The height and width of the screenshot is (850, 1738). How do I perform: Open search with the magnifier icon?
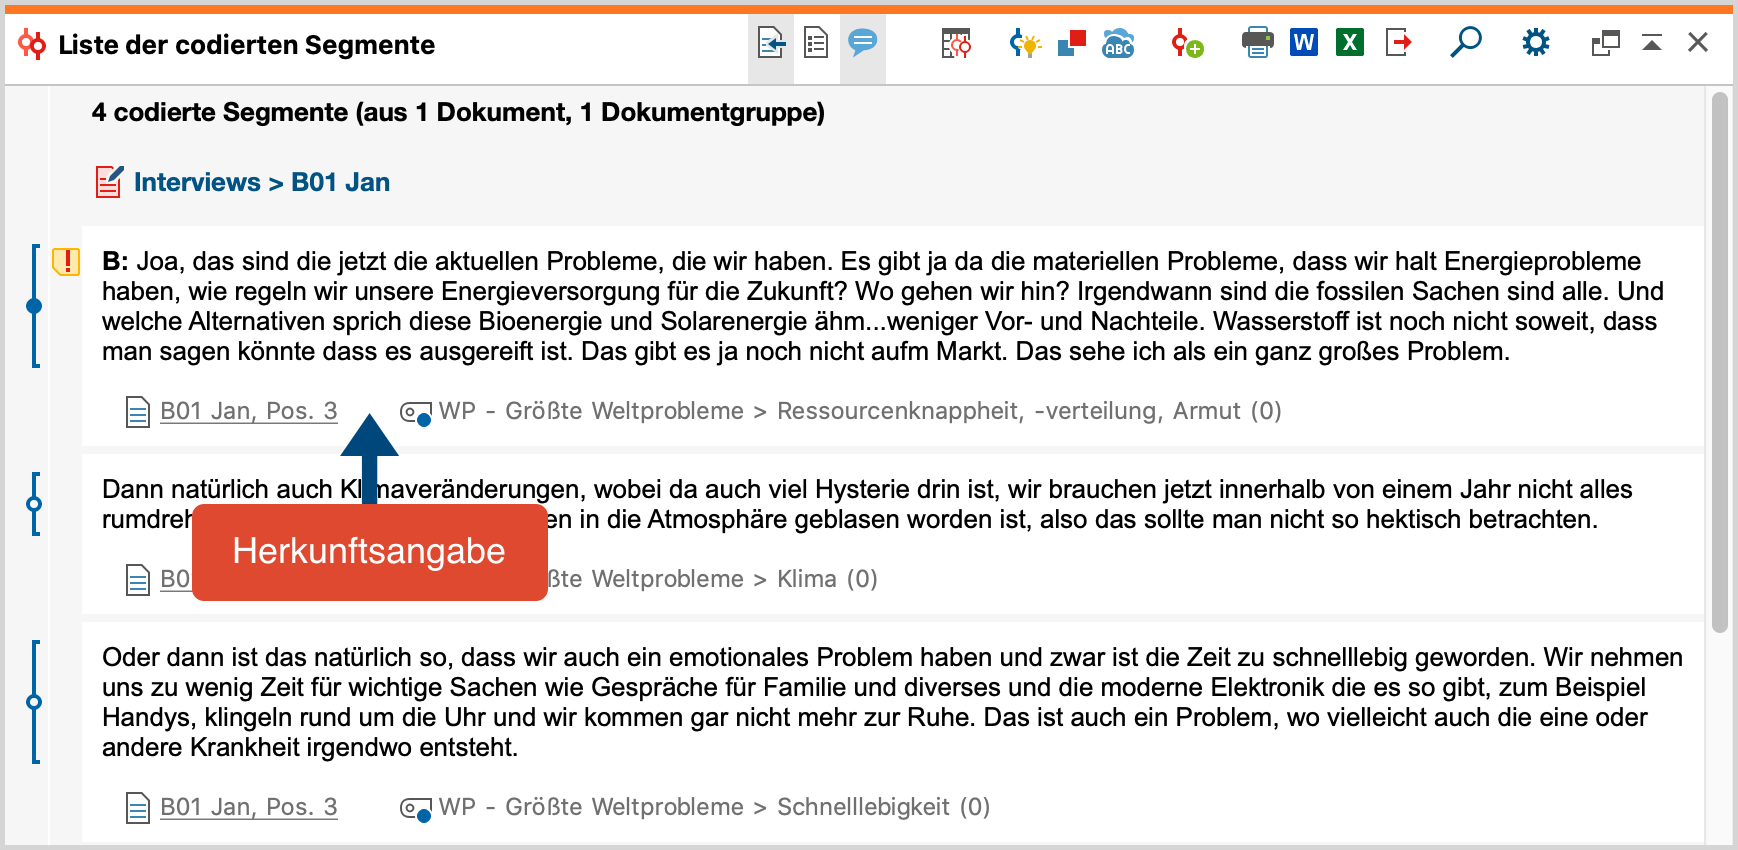tap(1466, 43)
